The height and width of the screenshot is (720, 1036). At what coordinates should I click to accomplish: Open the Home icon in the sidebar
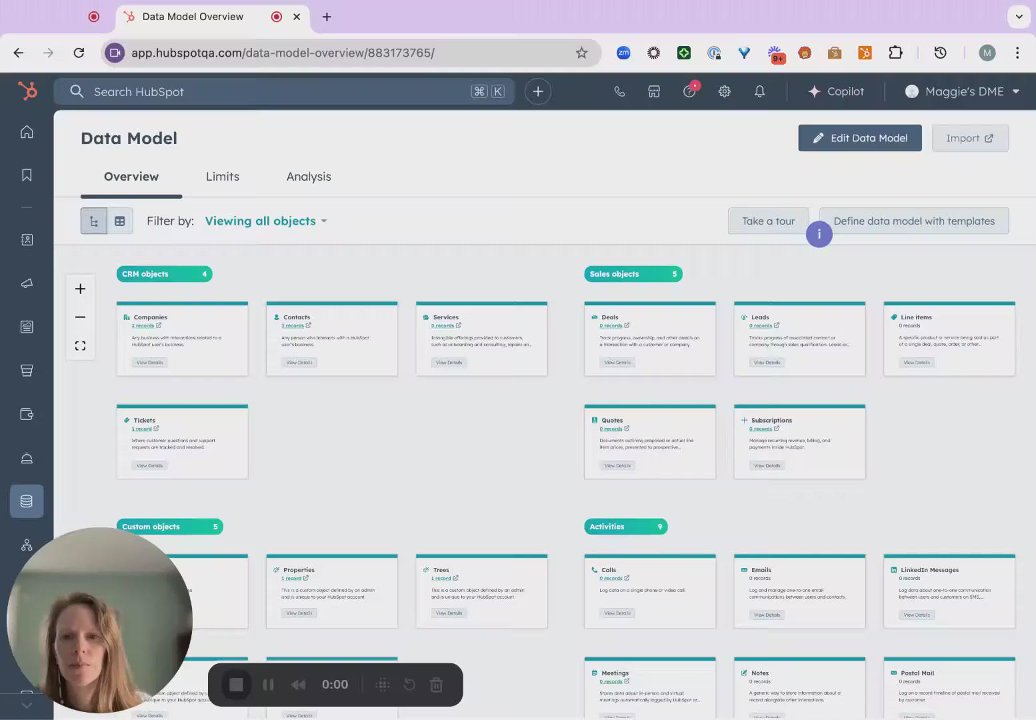[x=26, y=131]
